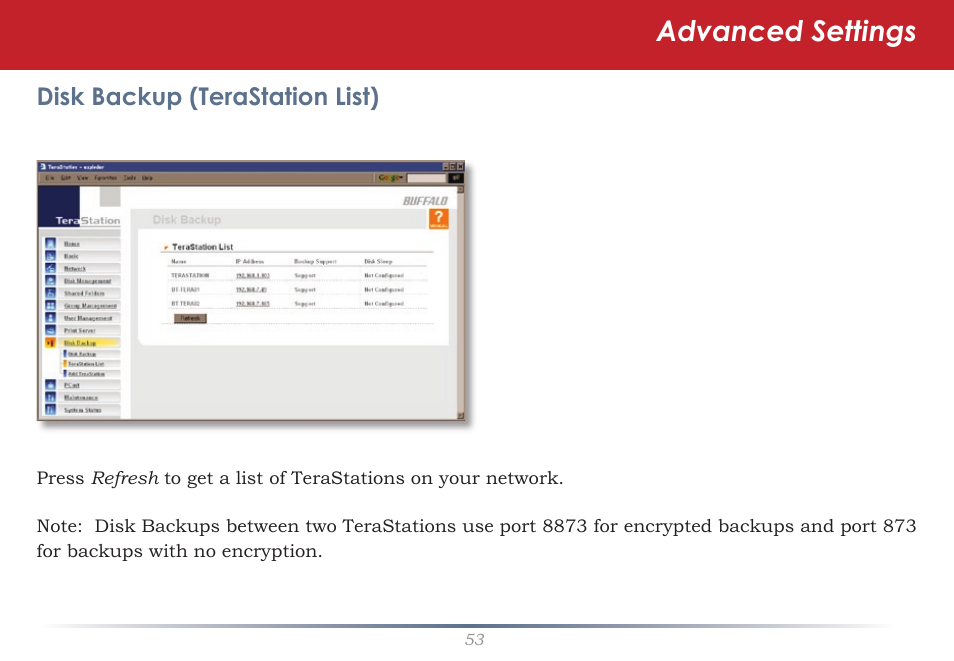Image resolution: width=954 pixels, height=661 pixels.
Task: Click the BUFFALO logo
Action: click(x=425, y=201)
